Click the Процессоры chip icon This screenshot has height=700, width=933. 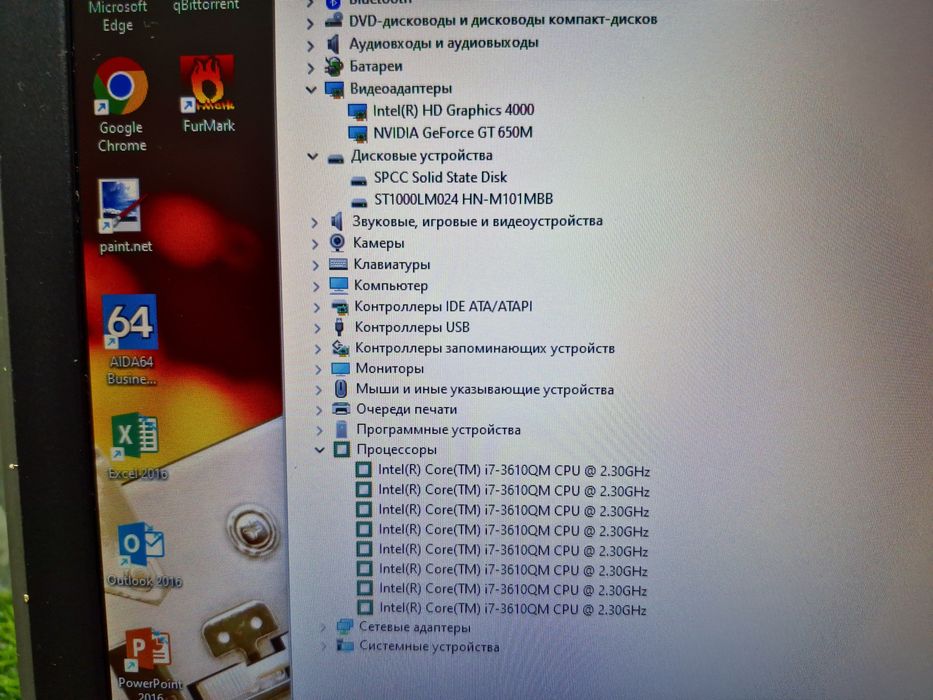coord(342,449)
